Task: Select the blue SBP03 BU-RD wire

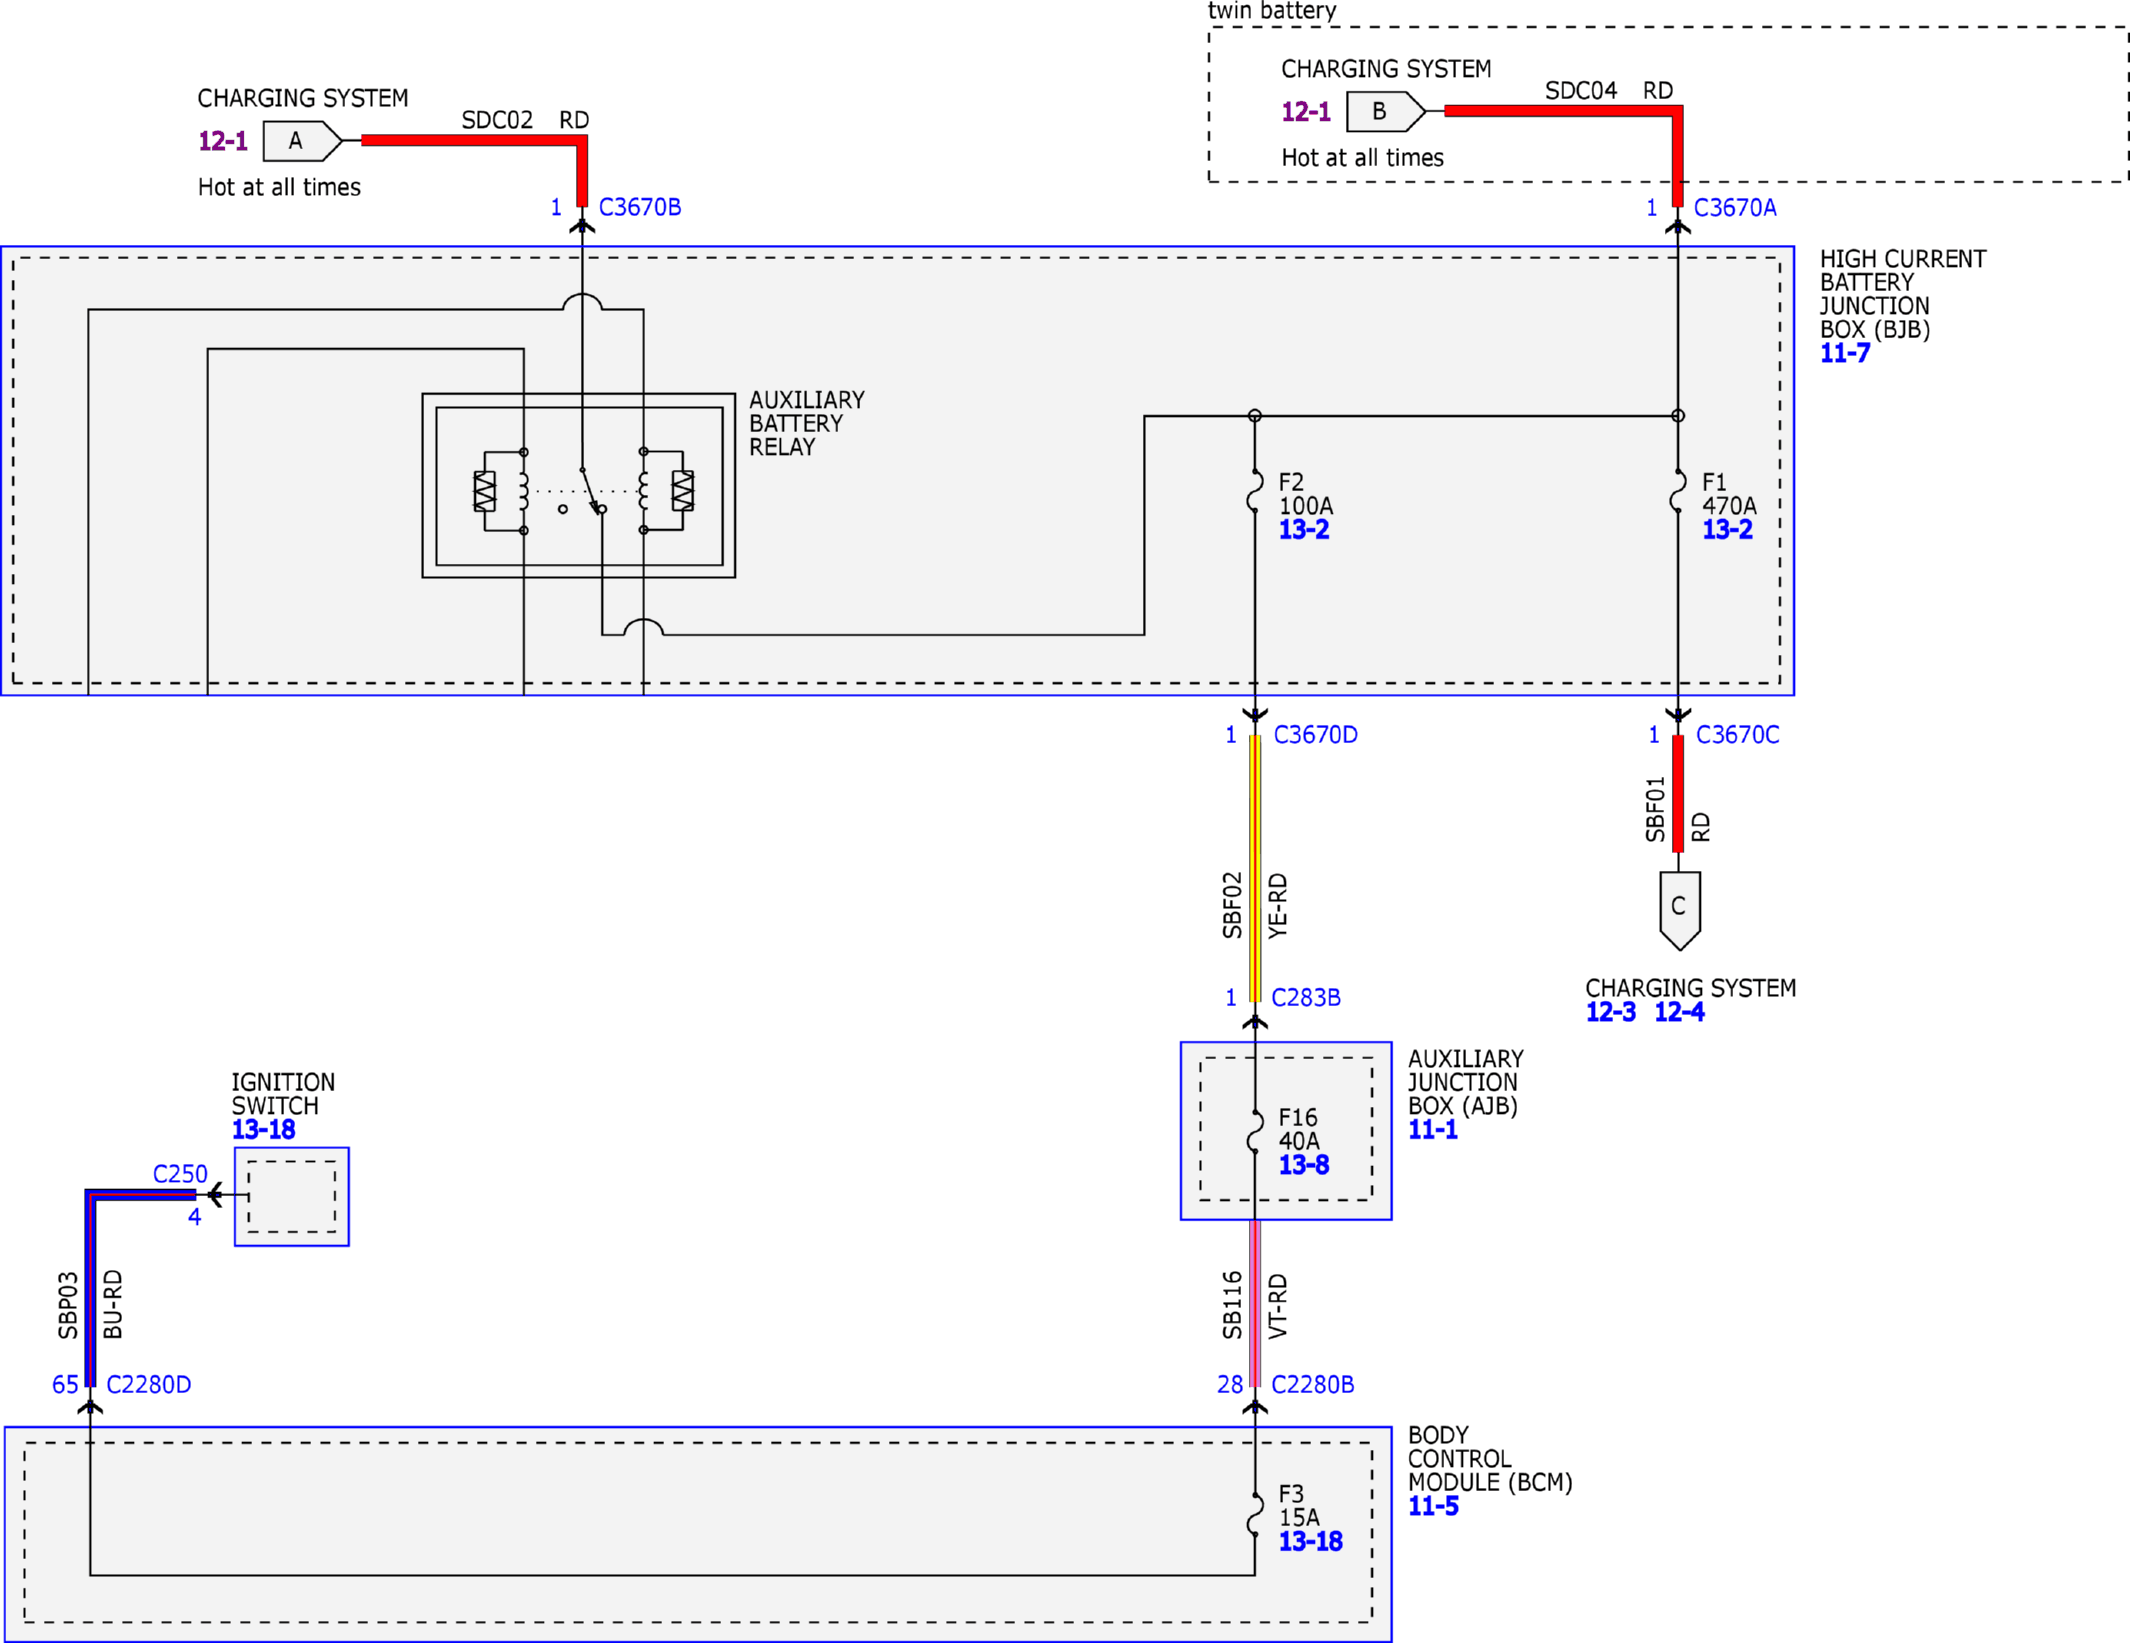Action: tap(91, 1290)
